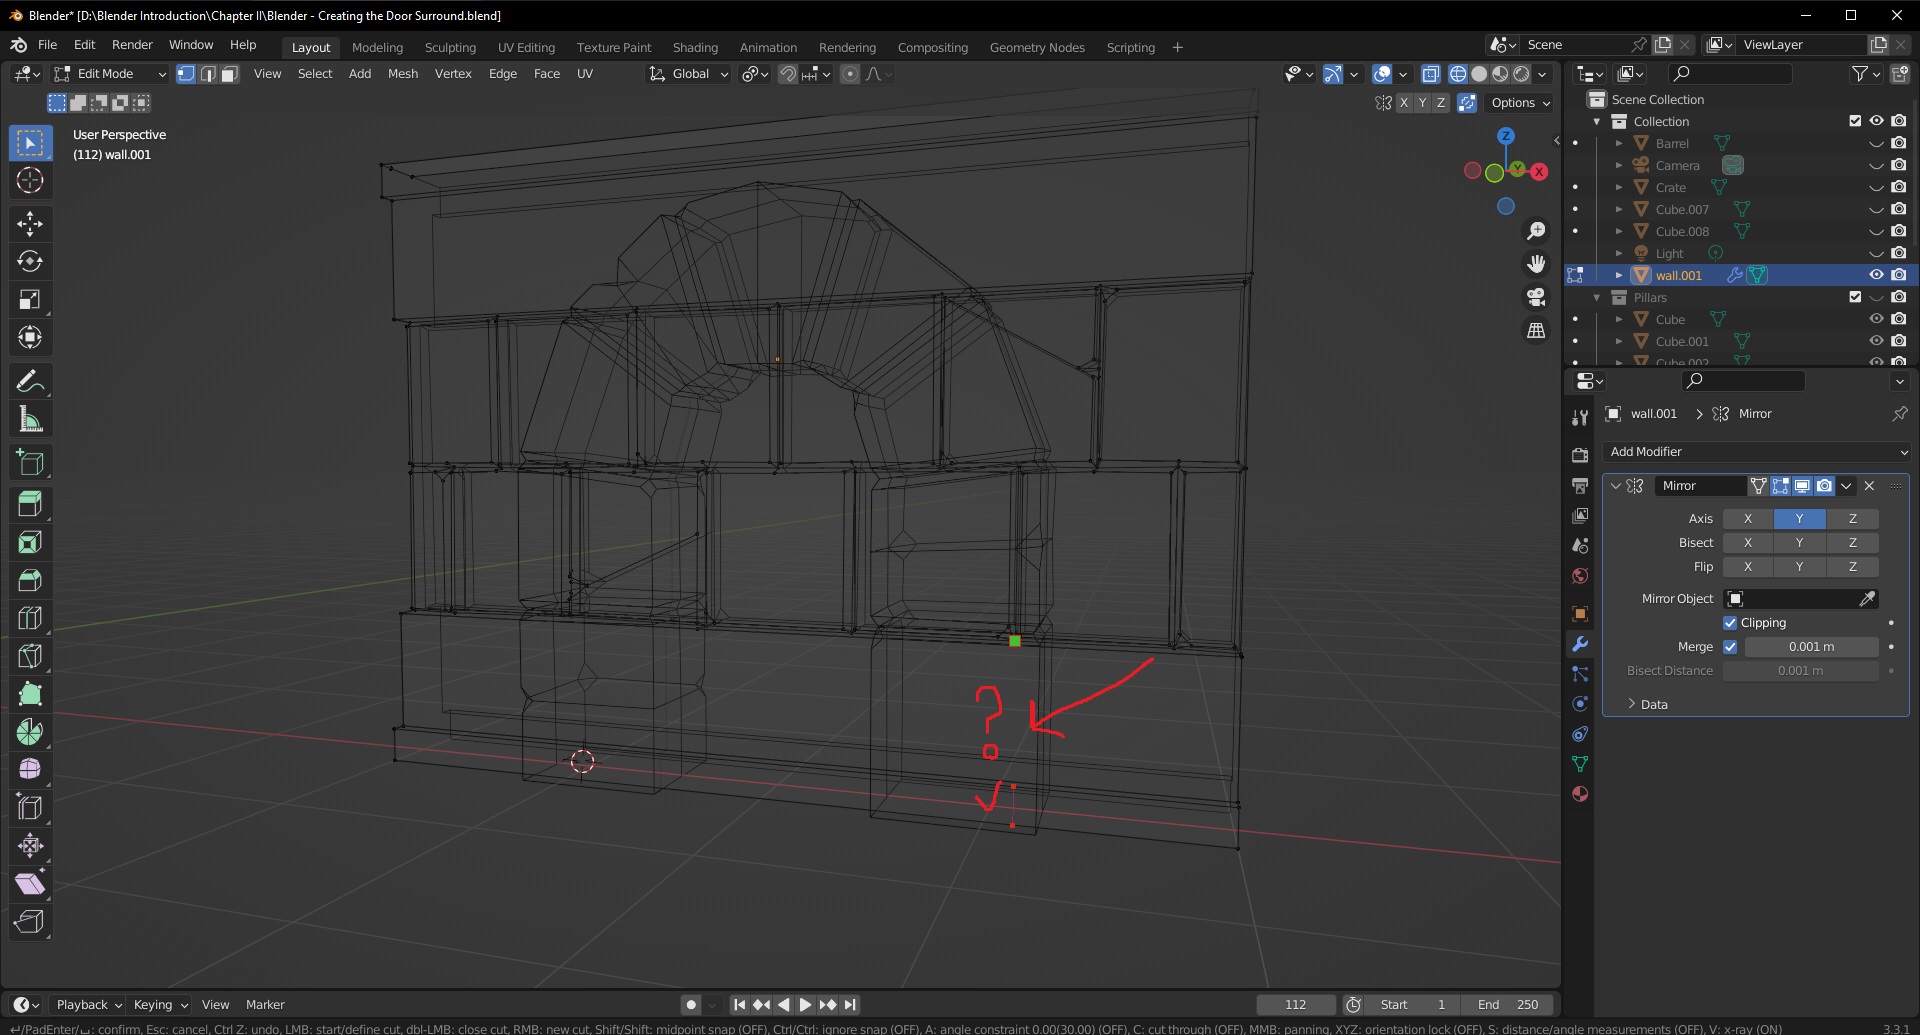Switch to the Shading workspace tab
The height and width of the screenshot is (1035, 1920).
[695, 47]
